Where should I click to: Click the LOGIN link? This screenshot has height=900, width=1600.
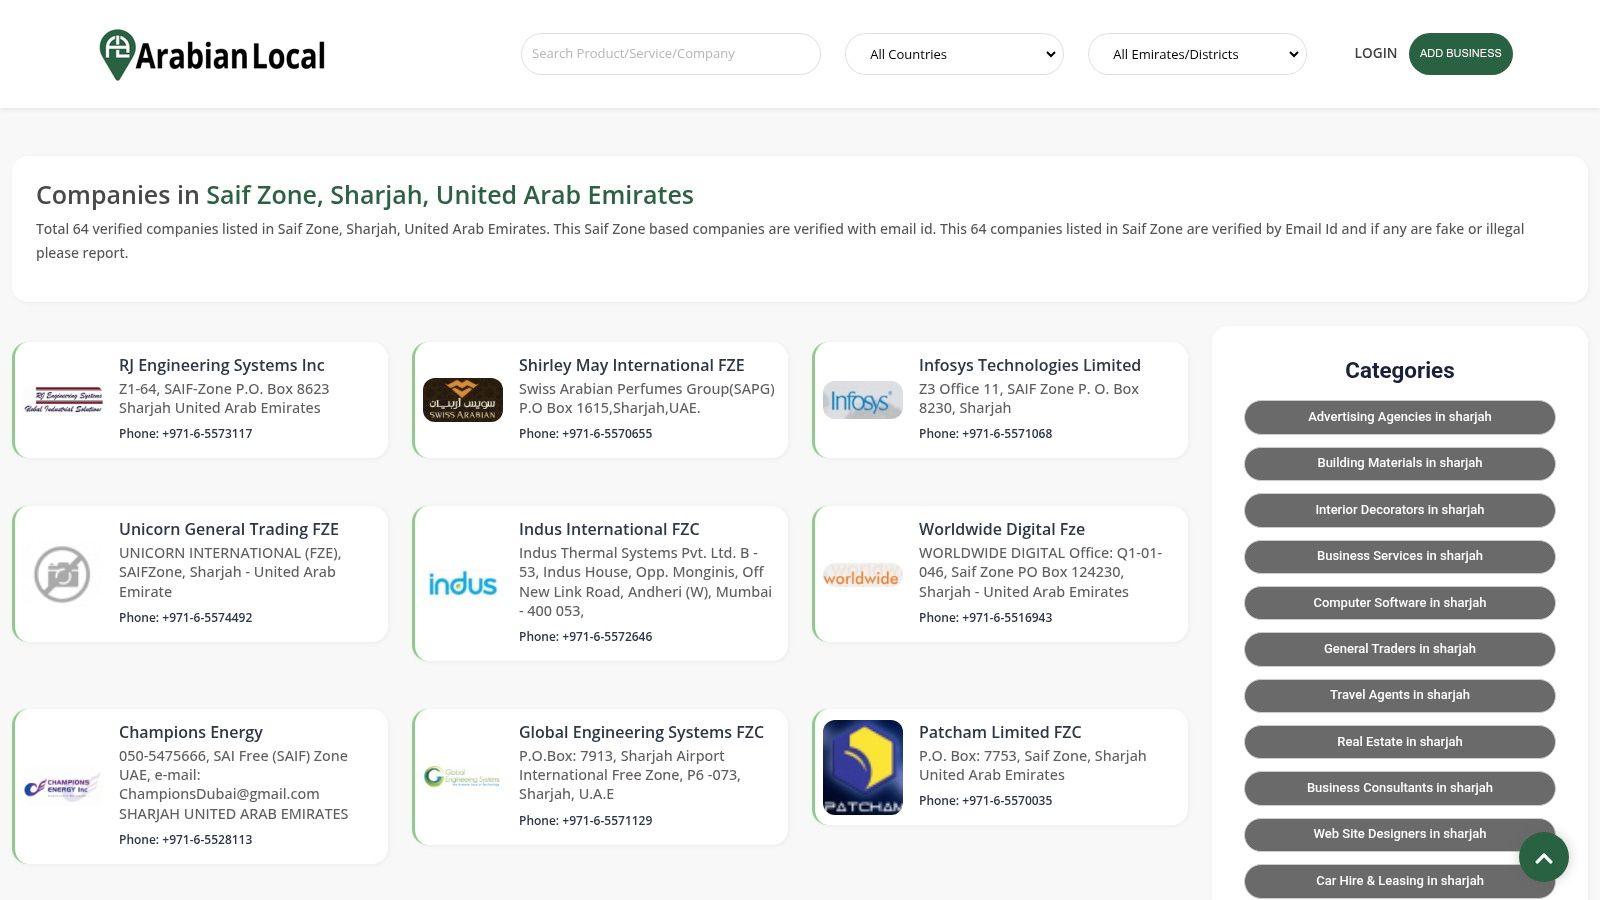(x=1375, y=53)
